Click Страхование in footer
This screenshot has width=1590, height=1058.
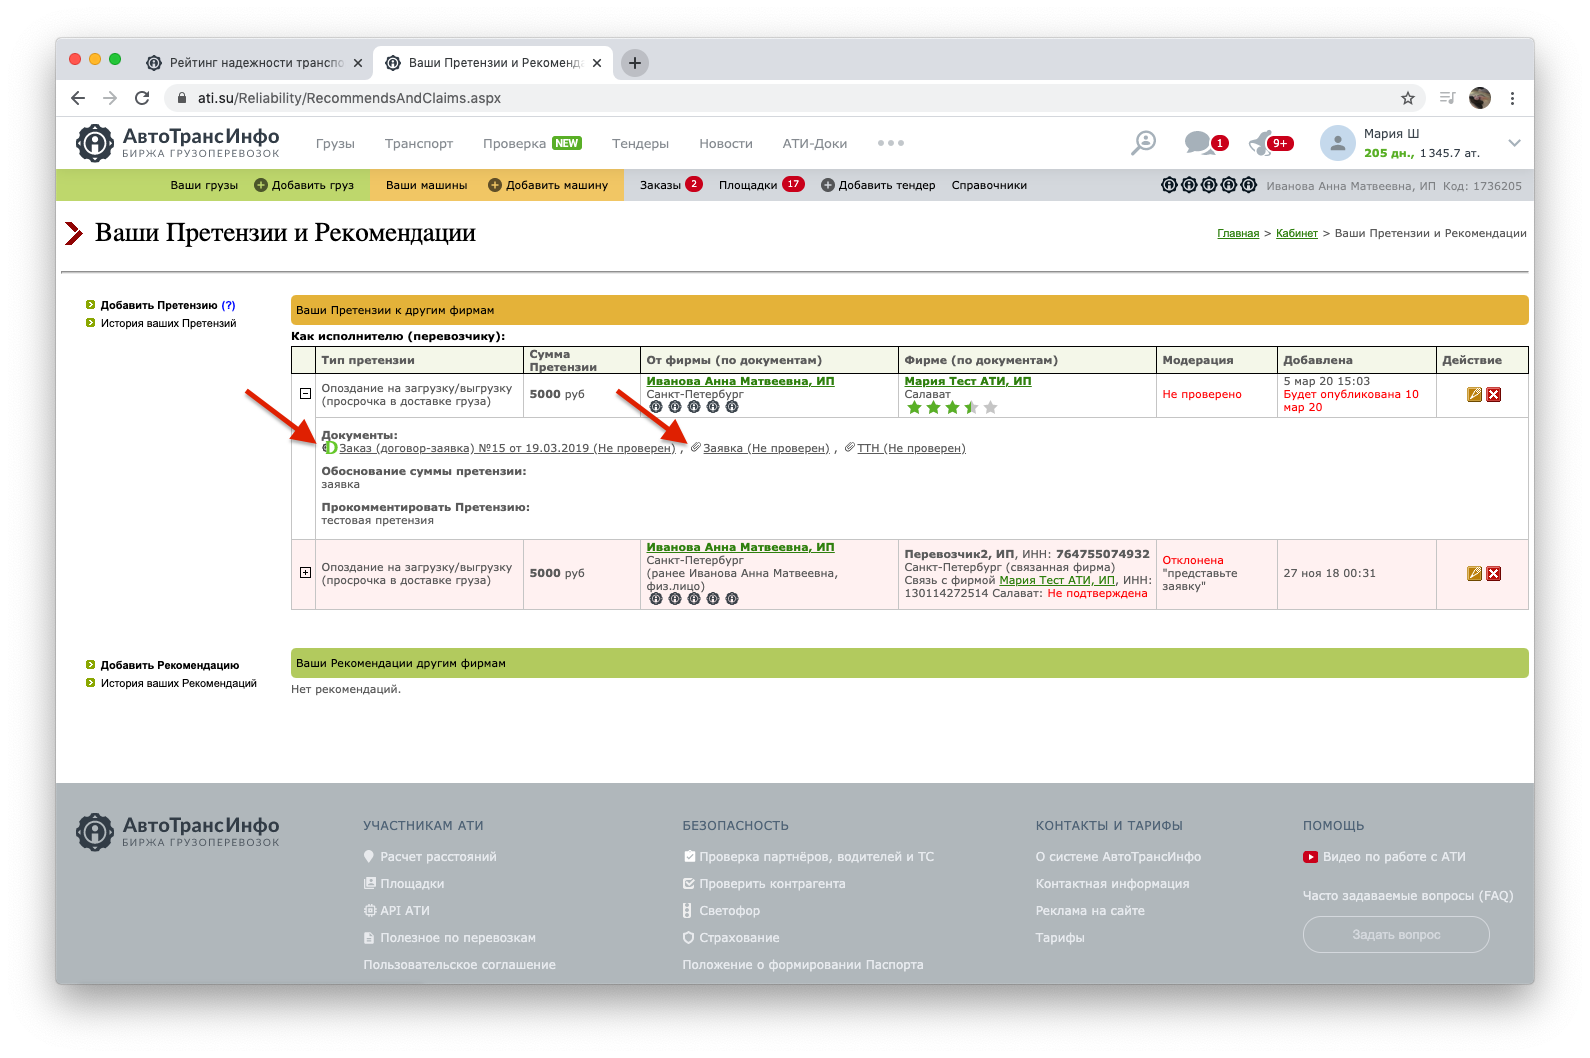point(739,938)
